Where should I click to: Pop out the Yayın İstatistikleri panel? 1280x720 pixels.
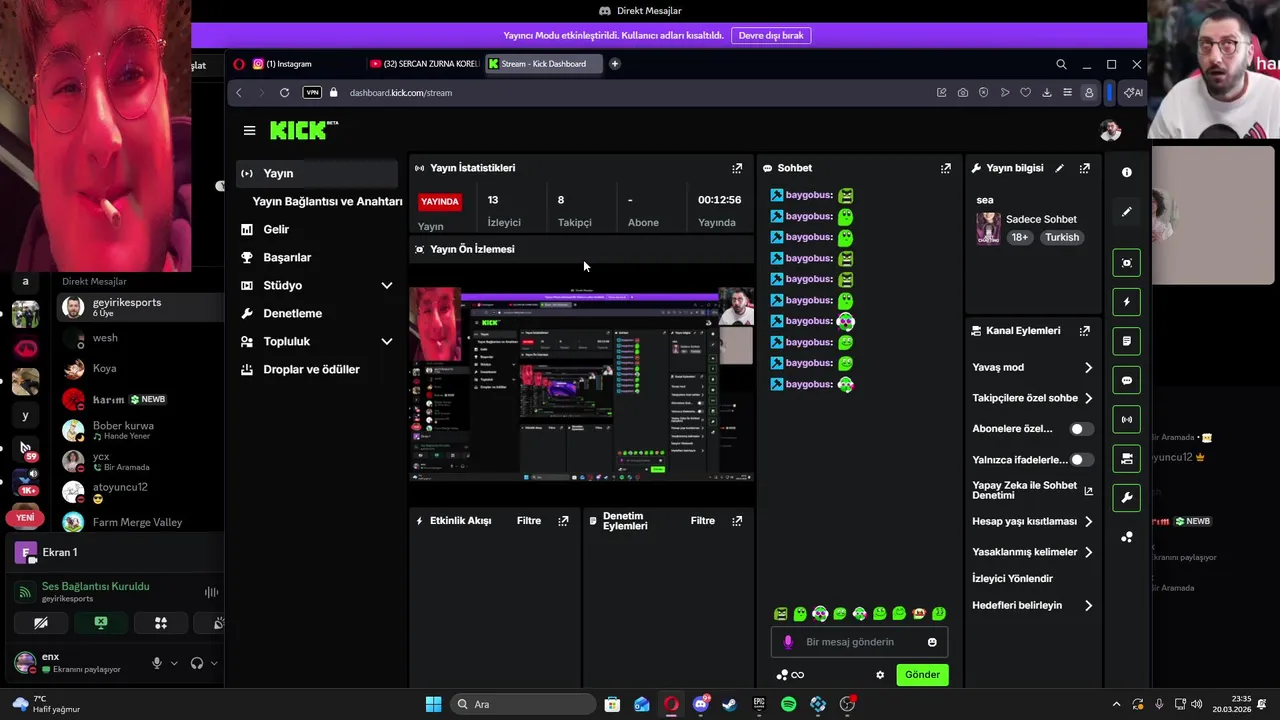737,168
